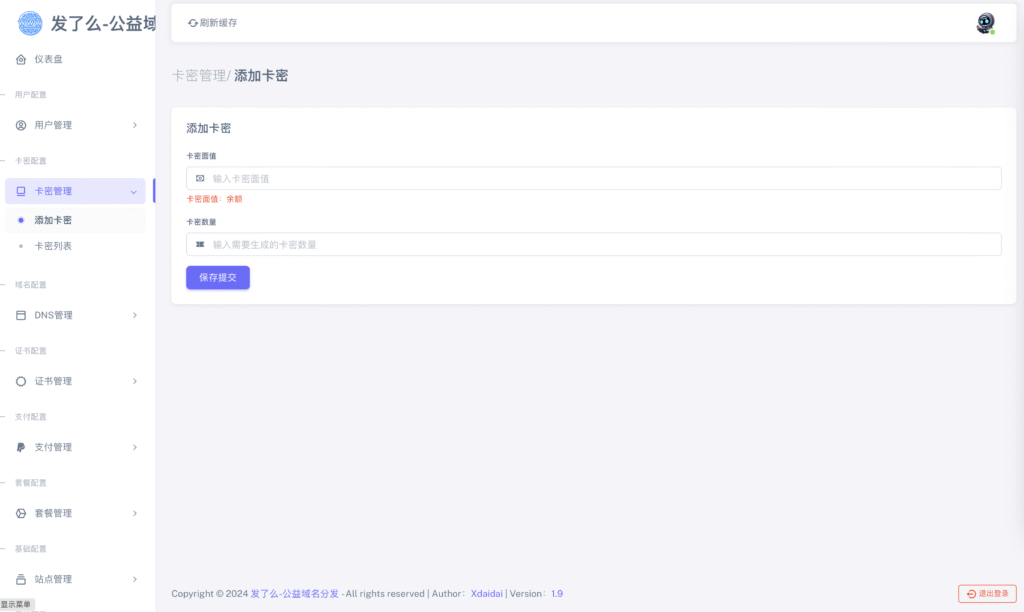
Task: Expand the DNS管理 chevron
Action: [135, 315]
